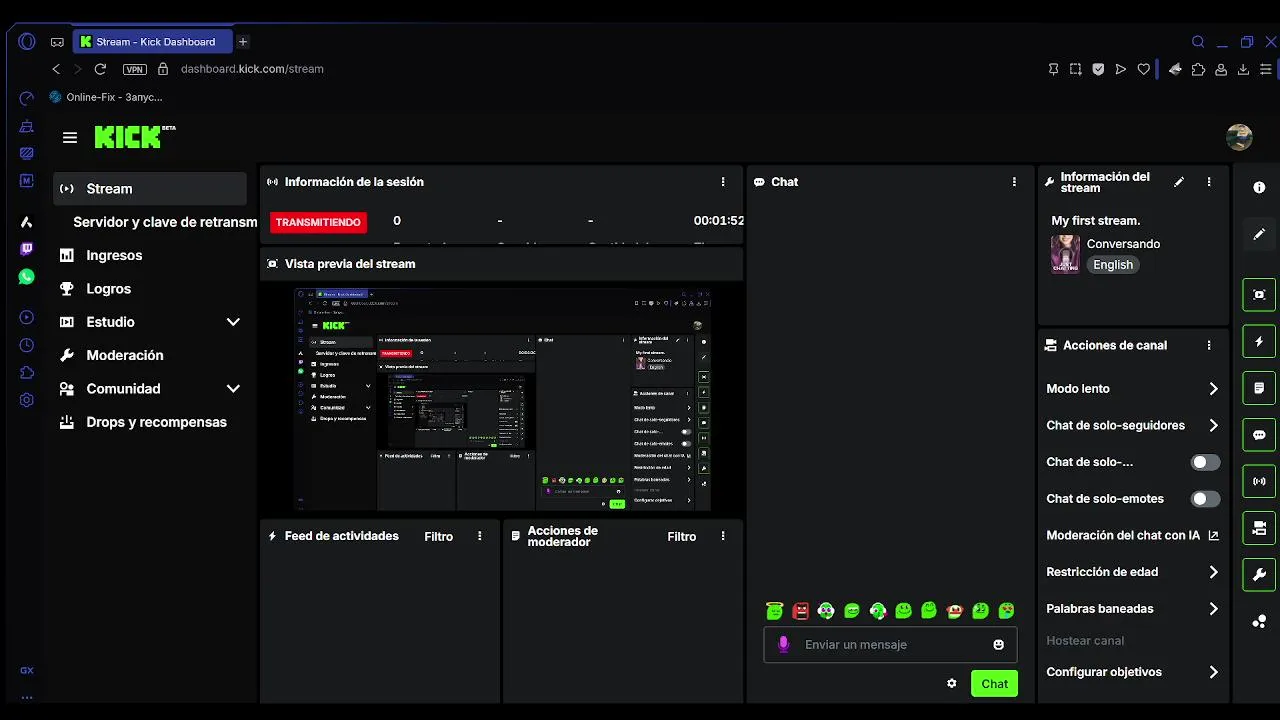Toggle Chat de solo-... switch
Image resolution: width=1280 pixels, height=720 pixels.
point(1205,462)
